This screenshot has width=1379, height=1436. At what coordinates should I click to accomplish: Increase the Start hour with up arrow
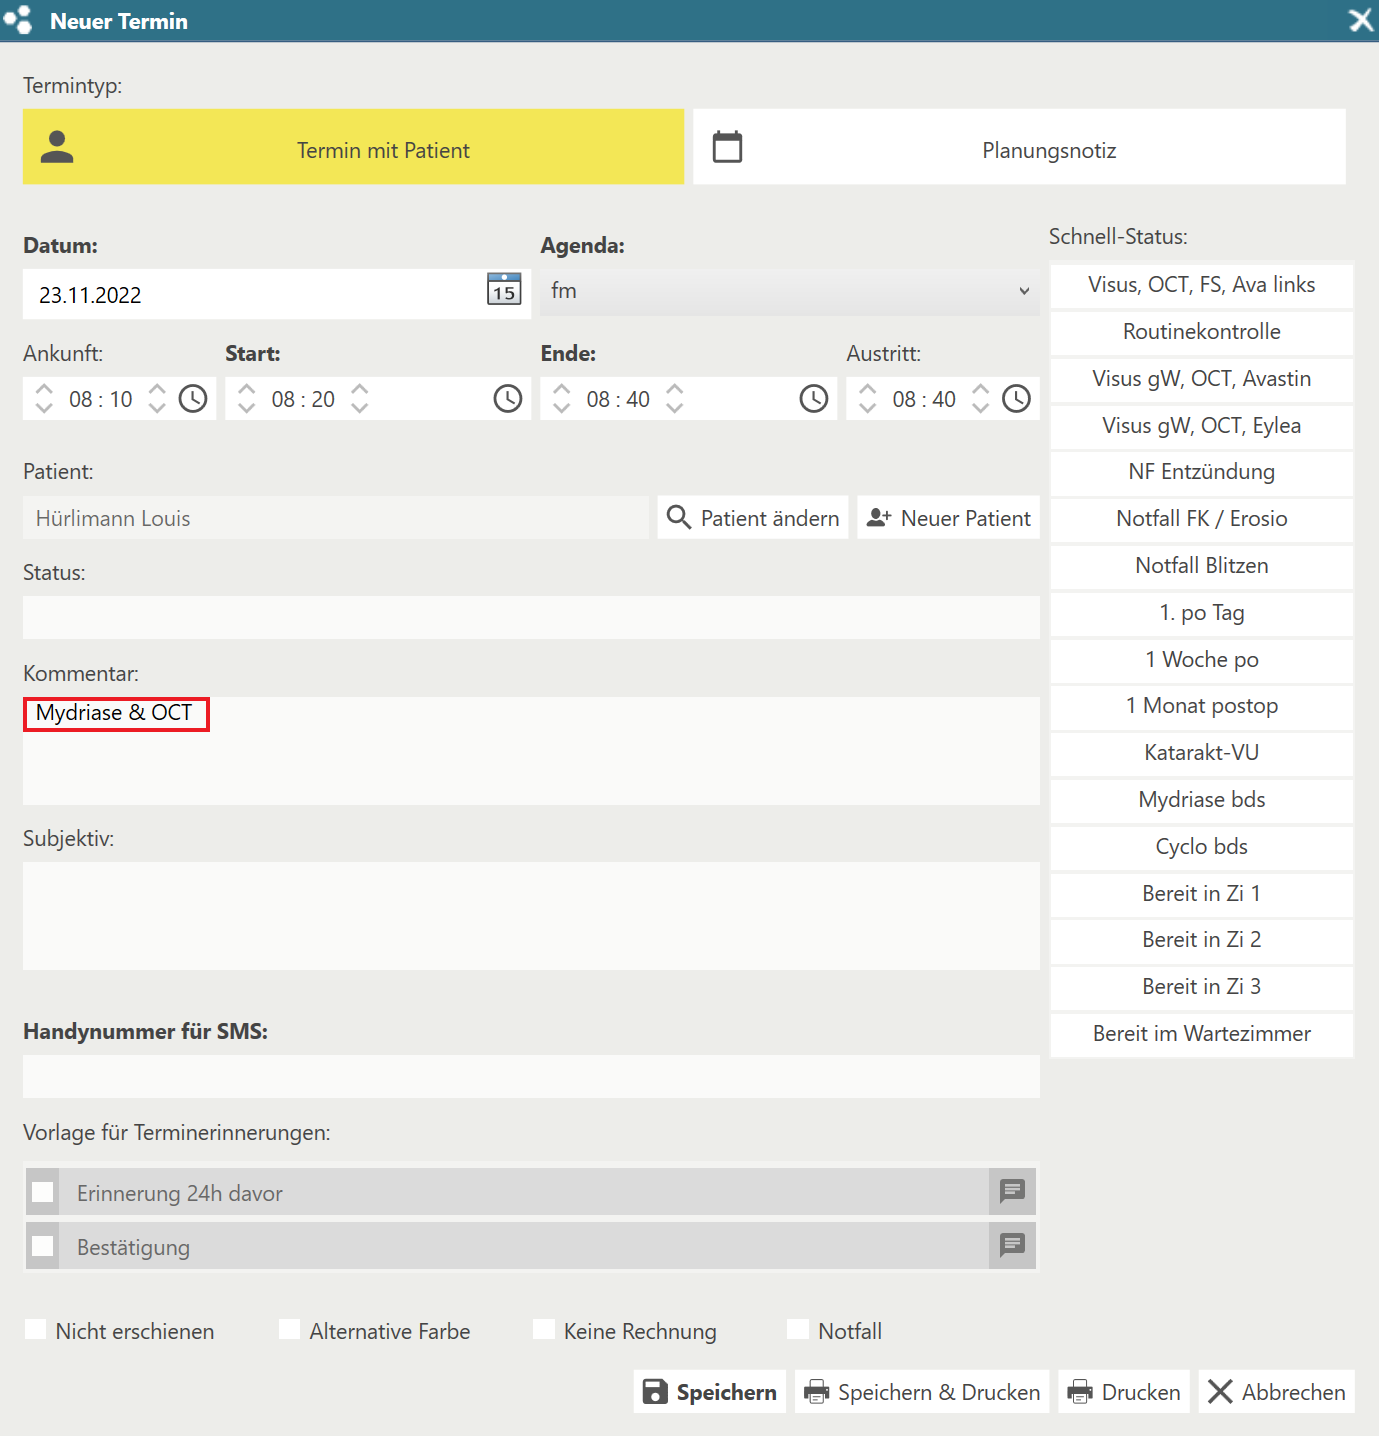pos(247,389)
